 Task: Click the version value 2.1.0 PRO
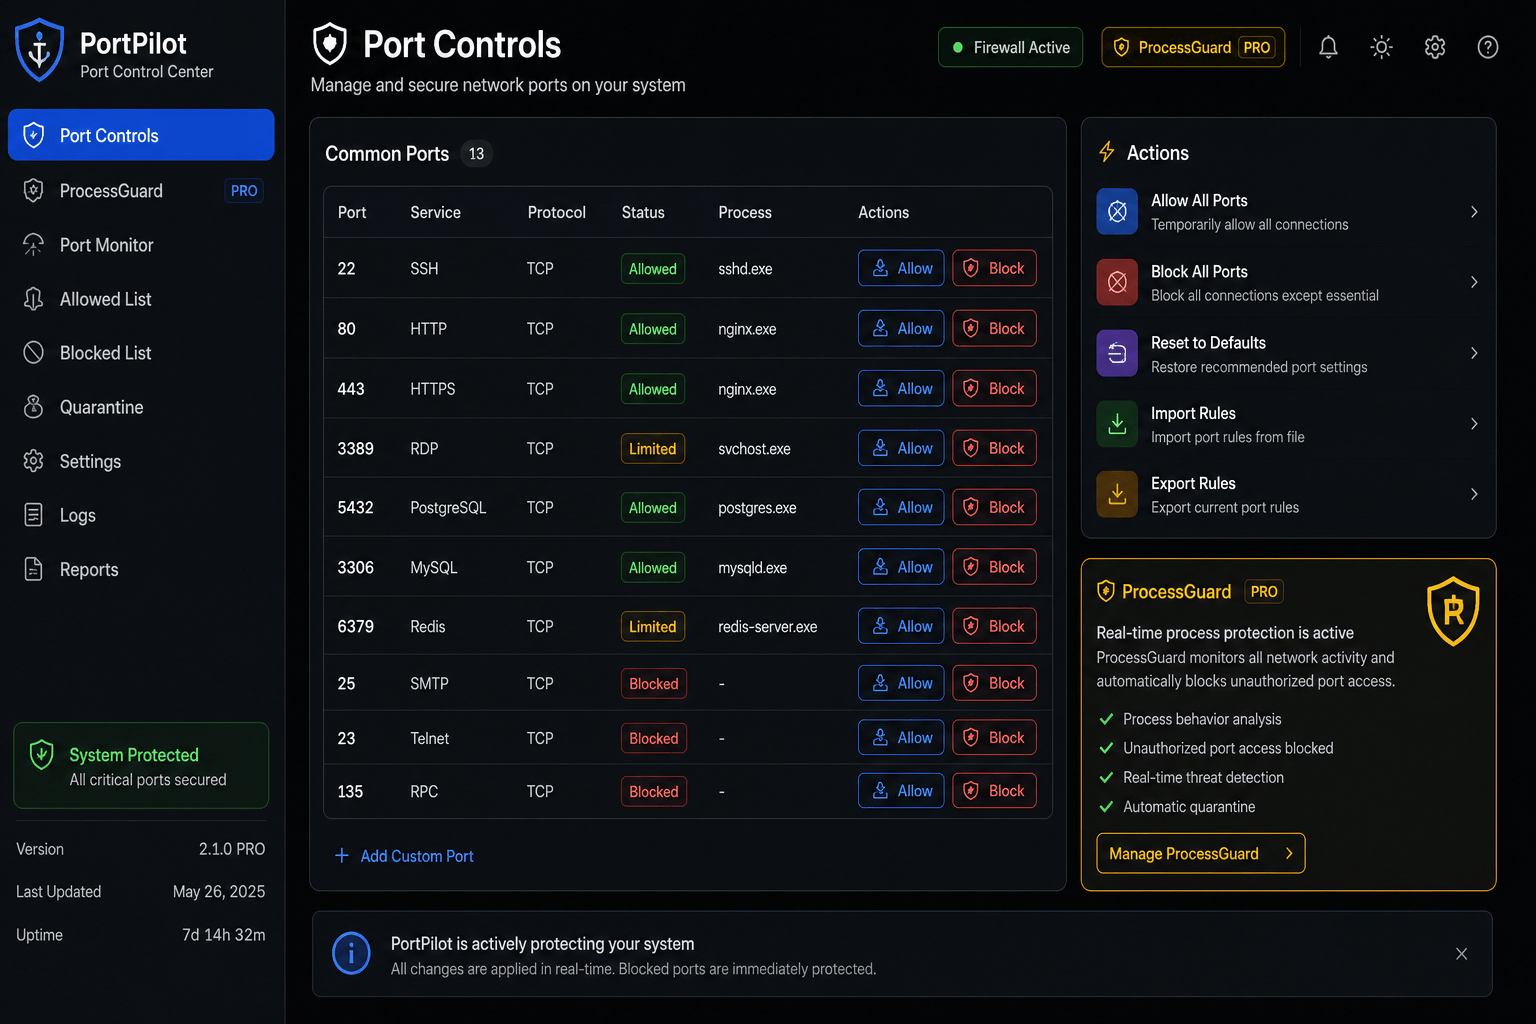232,849
